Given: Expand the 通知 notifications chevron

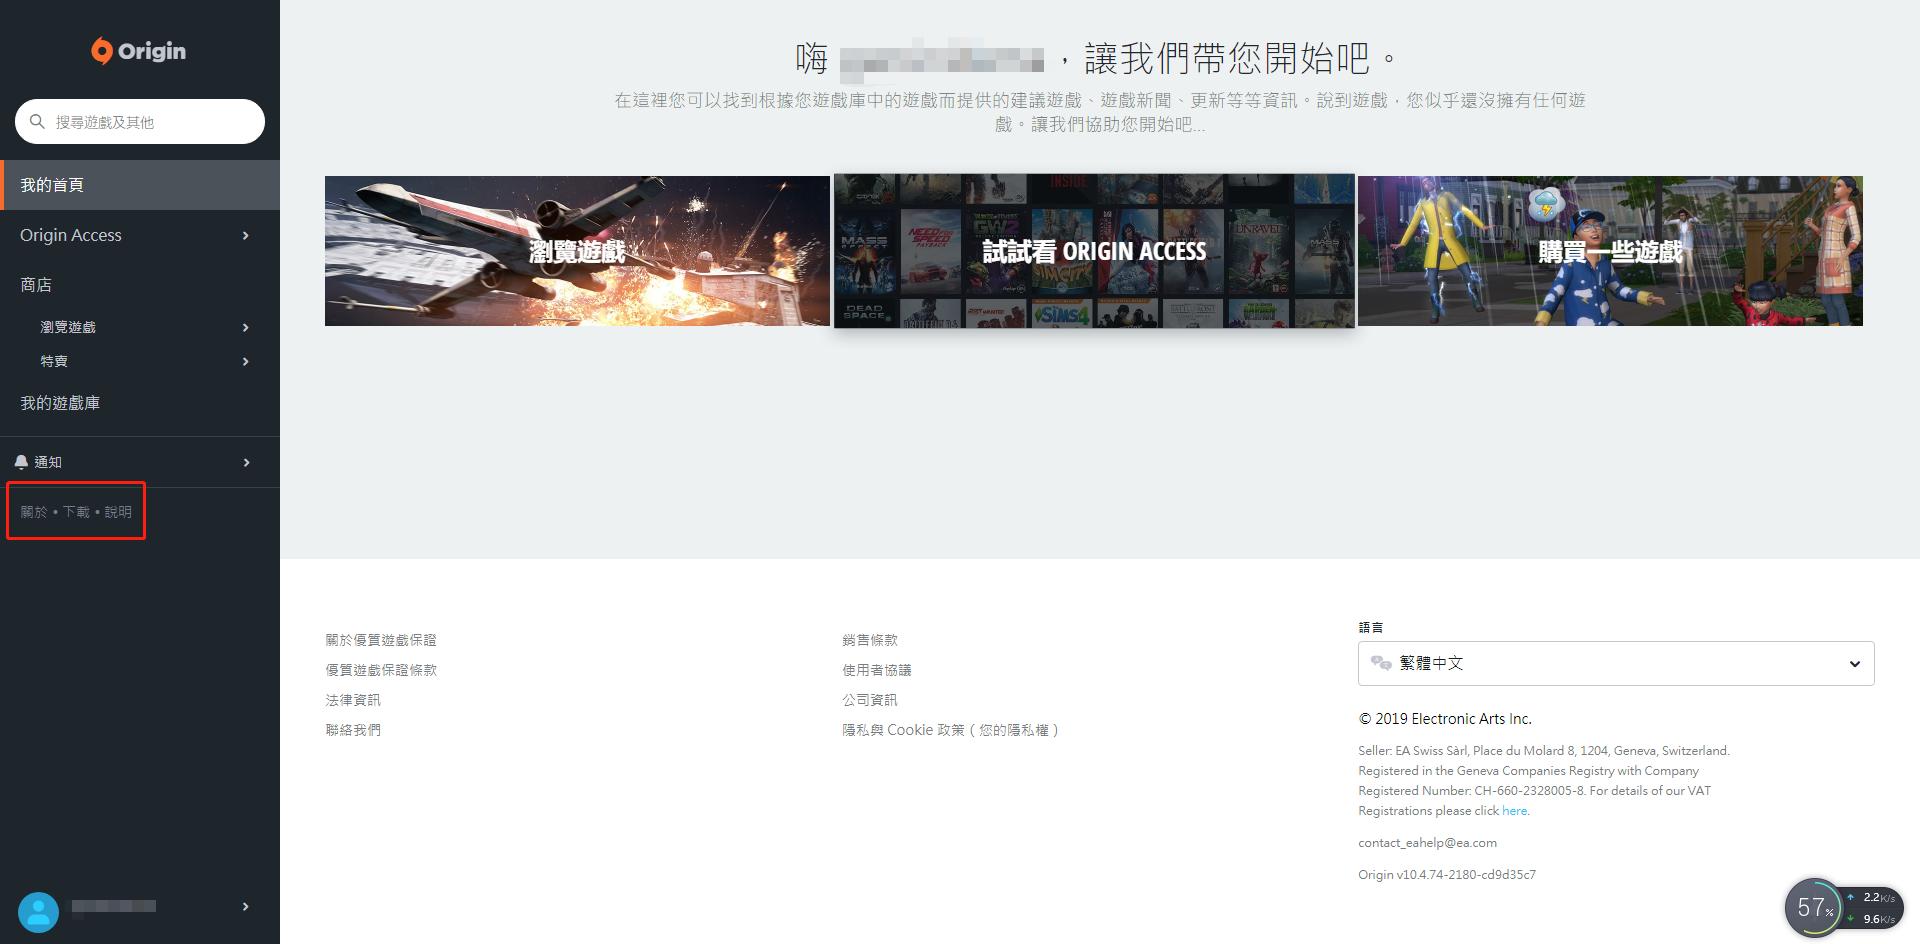Looking at the screenshot, I should (246, 461).
